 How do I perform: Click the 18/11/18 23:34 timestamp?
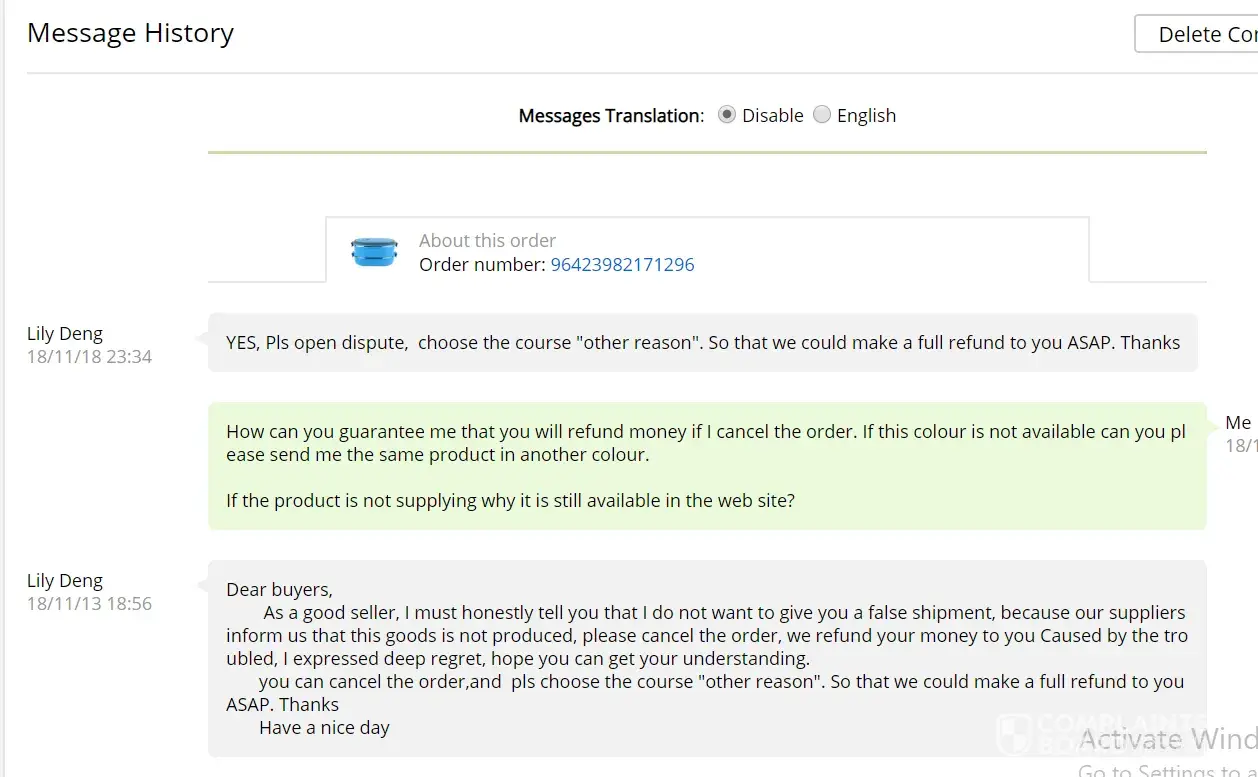(x=89, y=357)
